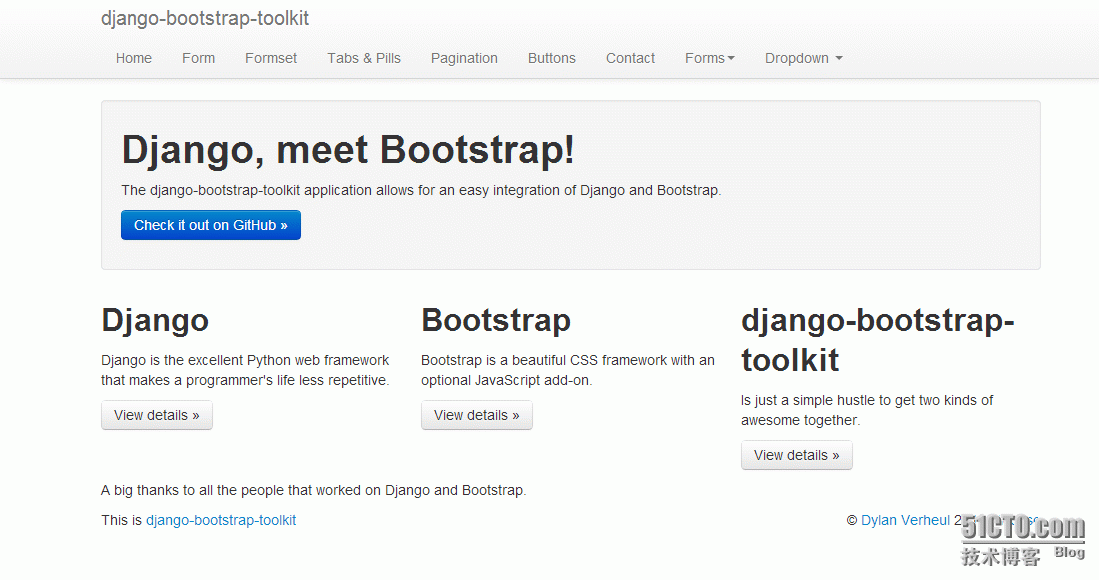
Task: Click 'Django is the excellent Python web framework' text
Action: coord(245,360)
